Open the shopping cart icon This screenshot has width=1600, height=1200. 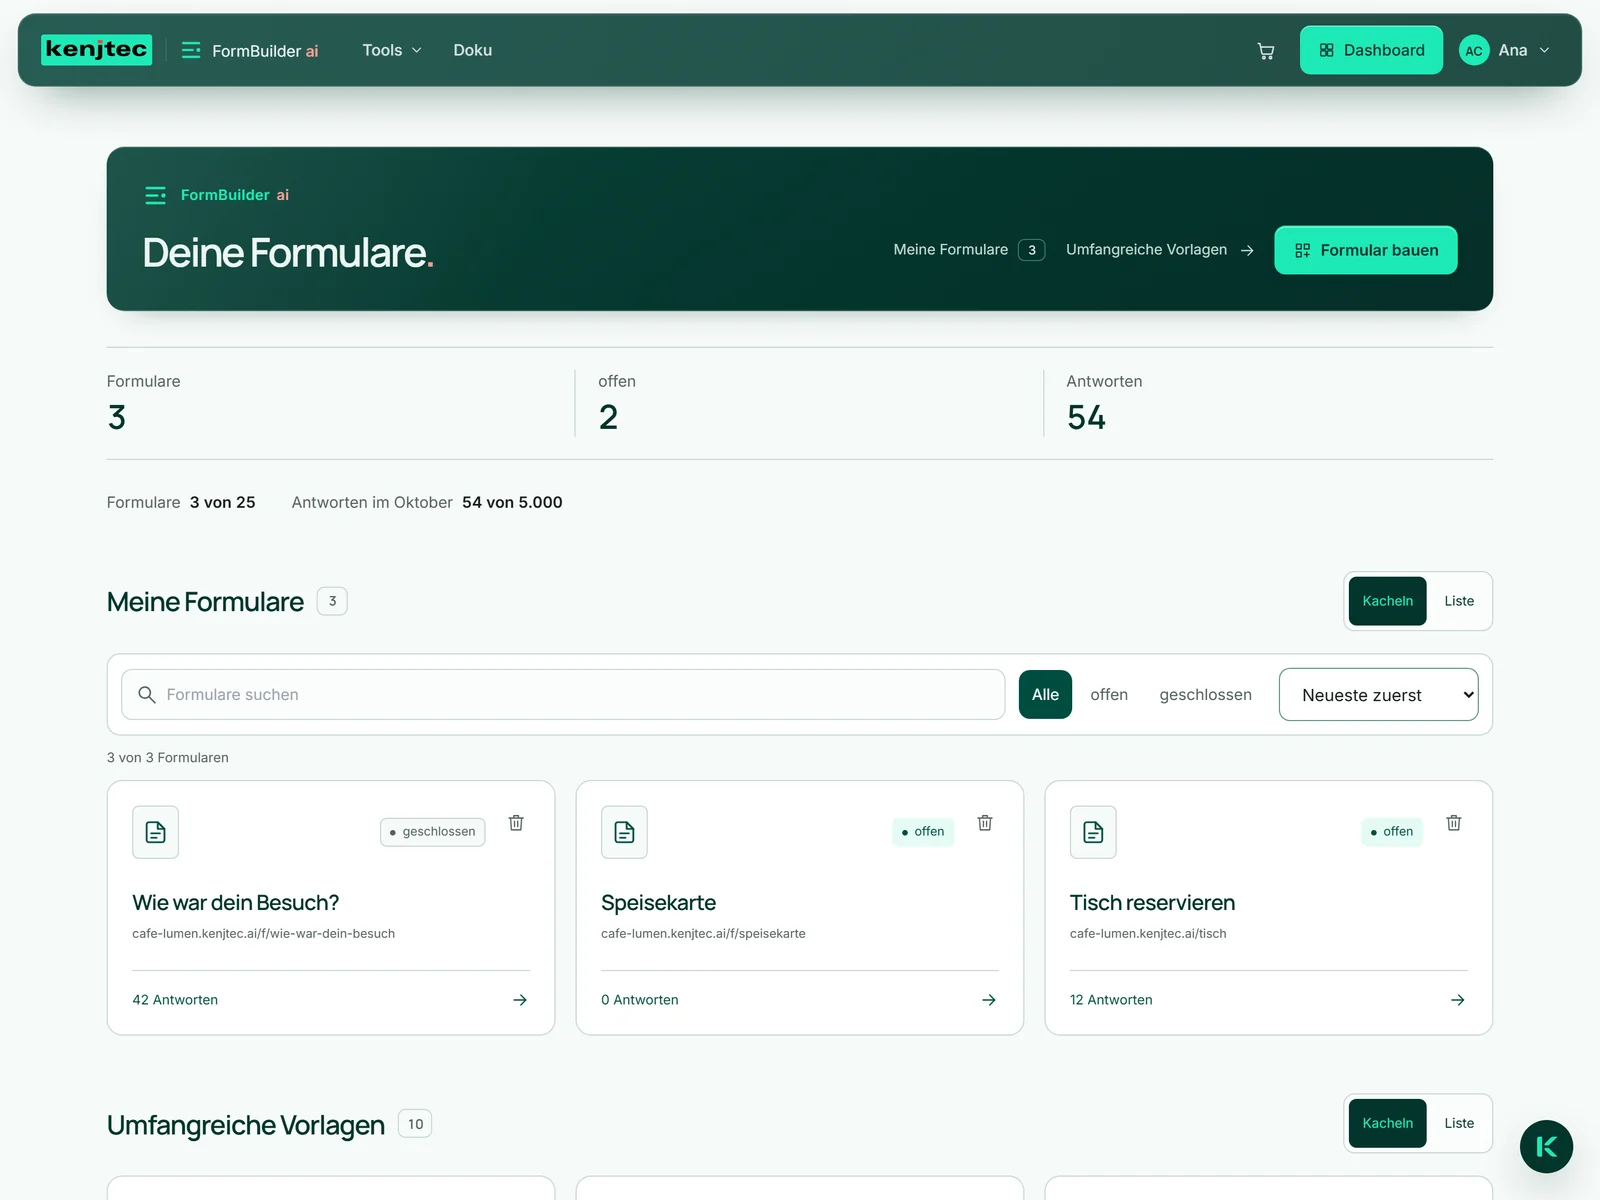coord(1265,51)
